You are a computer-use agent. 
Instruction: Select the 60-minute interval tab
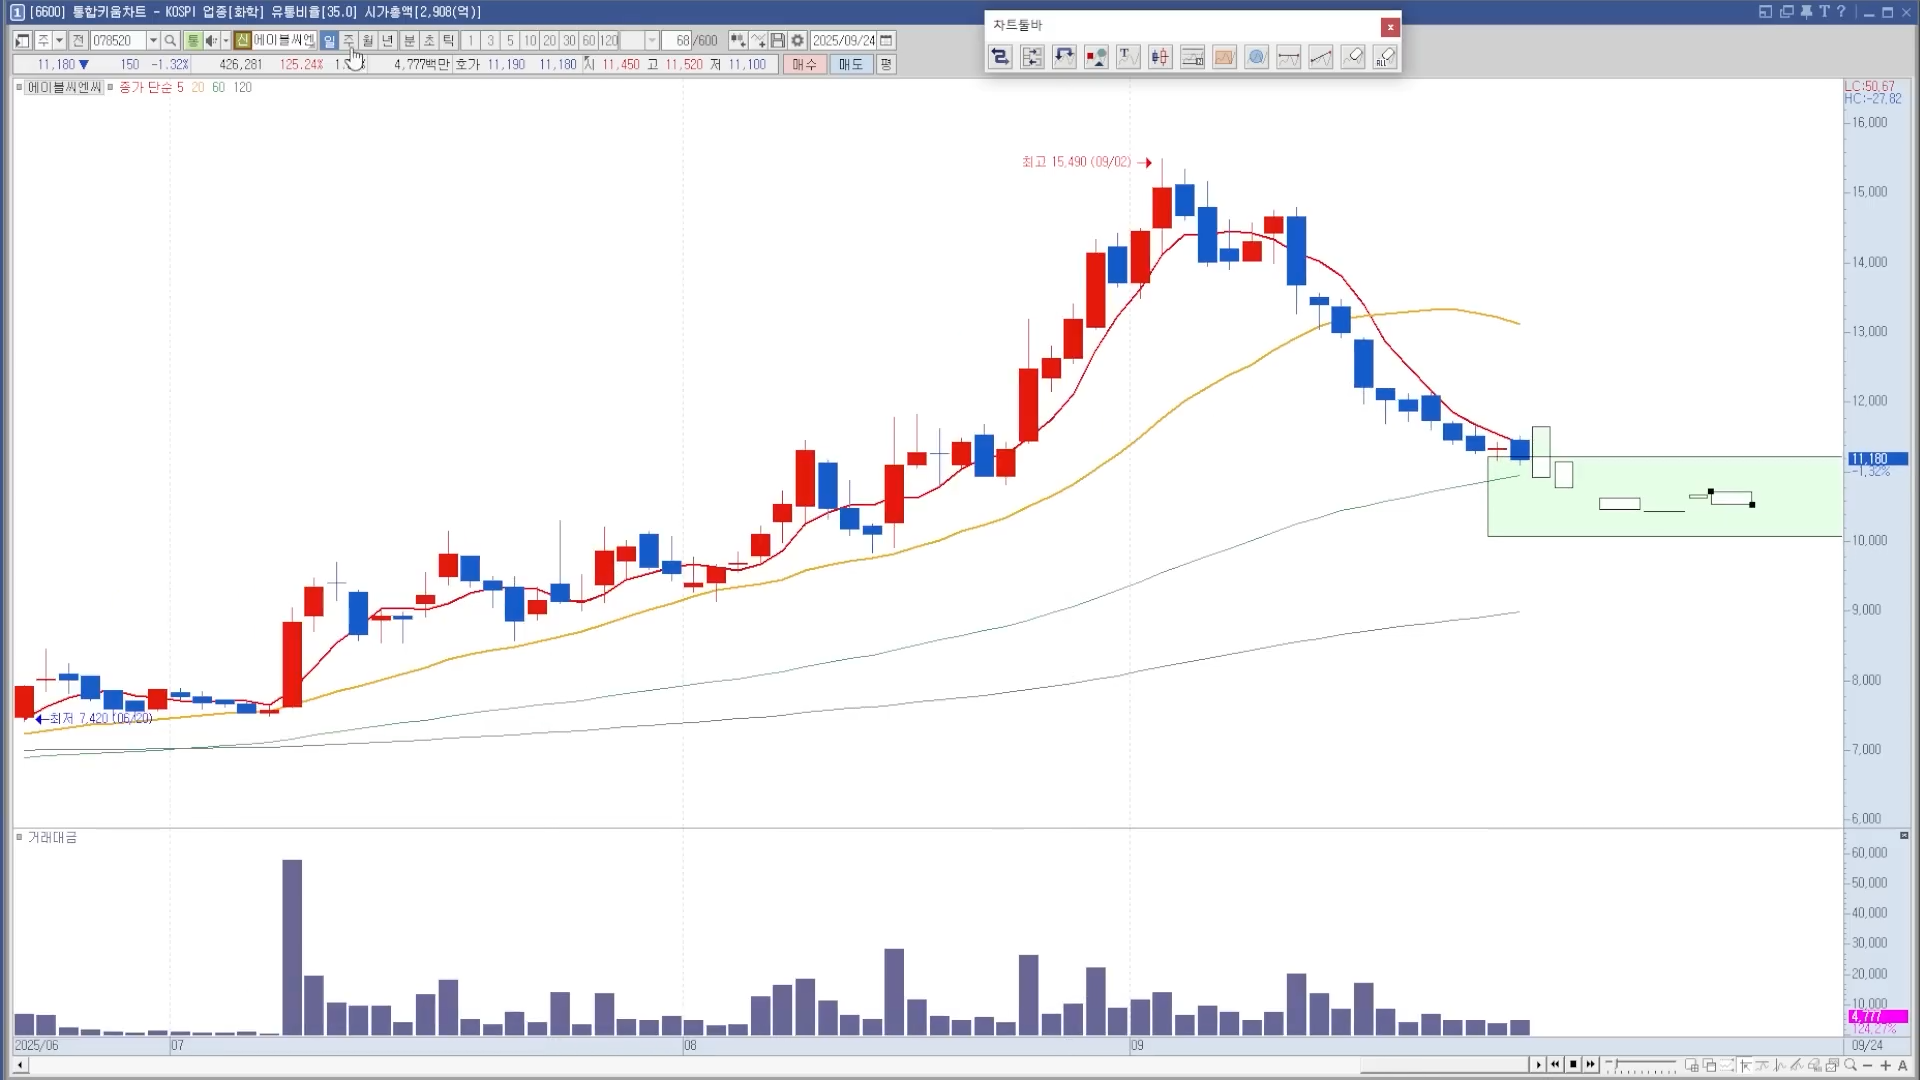(588, 41)
